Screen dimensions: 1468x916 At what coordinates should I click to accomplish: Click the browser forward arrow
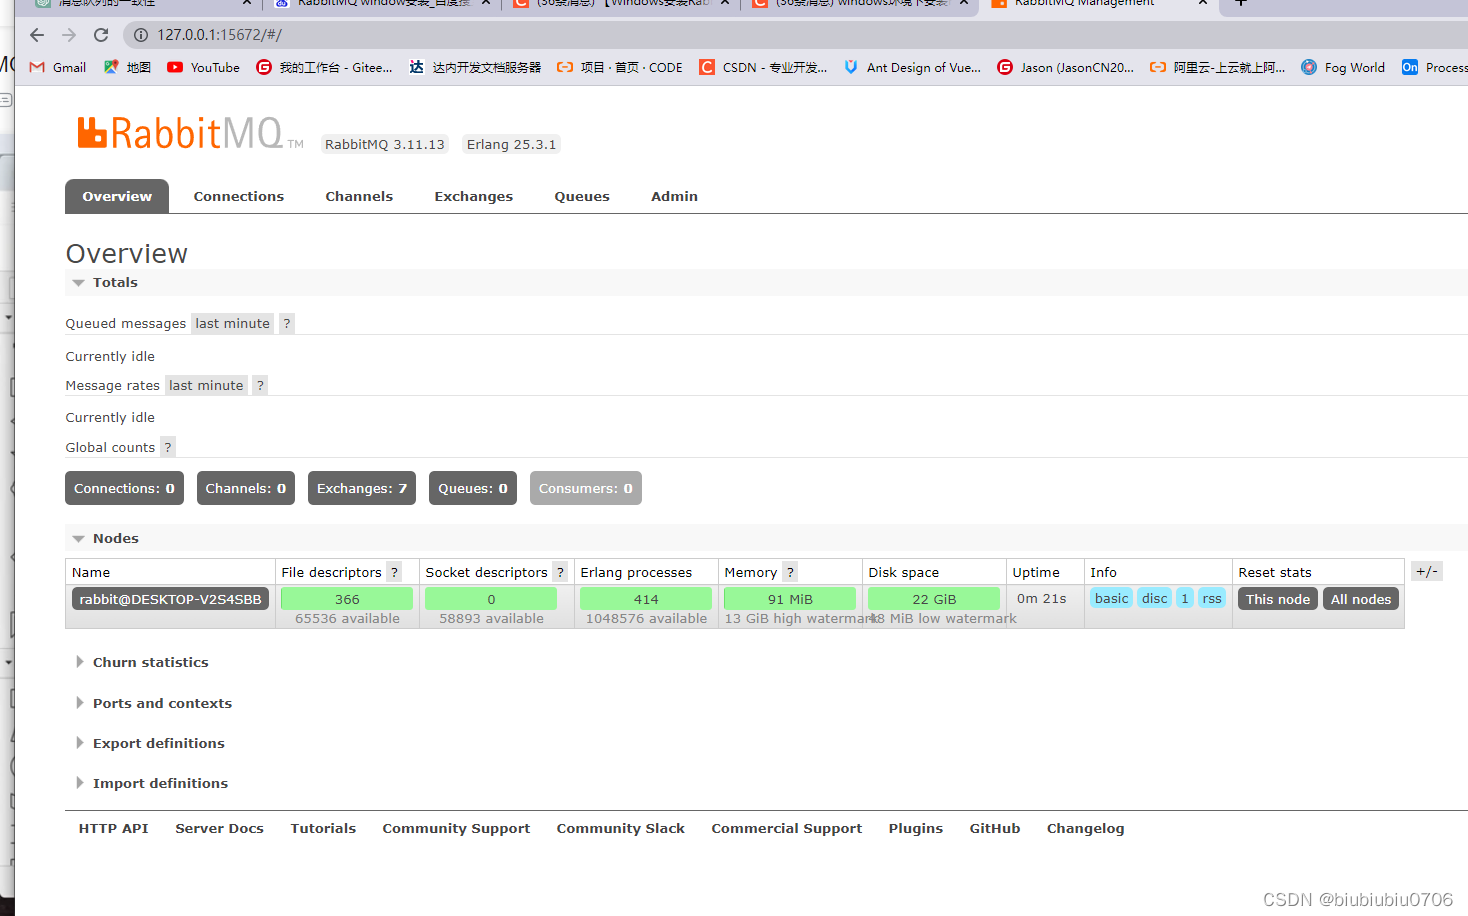click(x=69, y=35)
